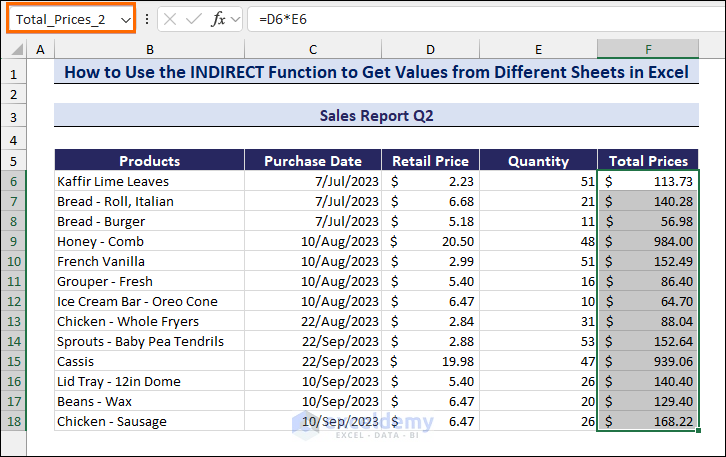Viewport: 726px width, 457px height.
Task: Click the Name Box showing Total_Prices_2
Action: coord(62,20)
